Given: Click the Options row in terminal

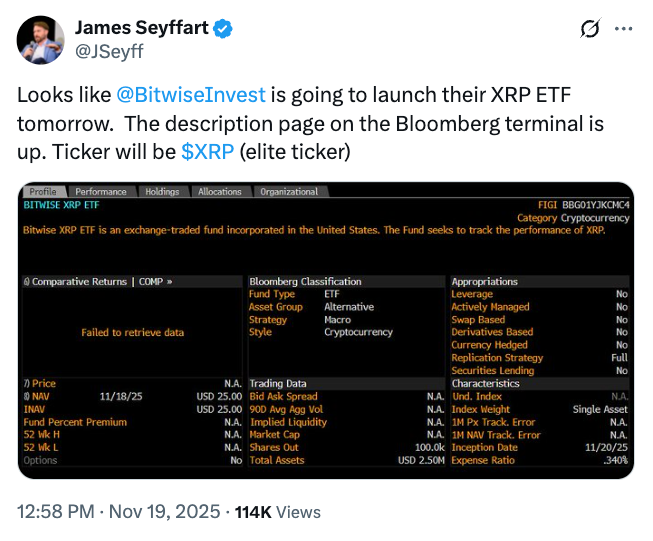Looking at the screenshot, I should 40,460.
